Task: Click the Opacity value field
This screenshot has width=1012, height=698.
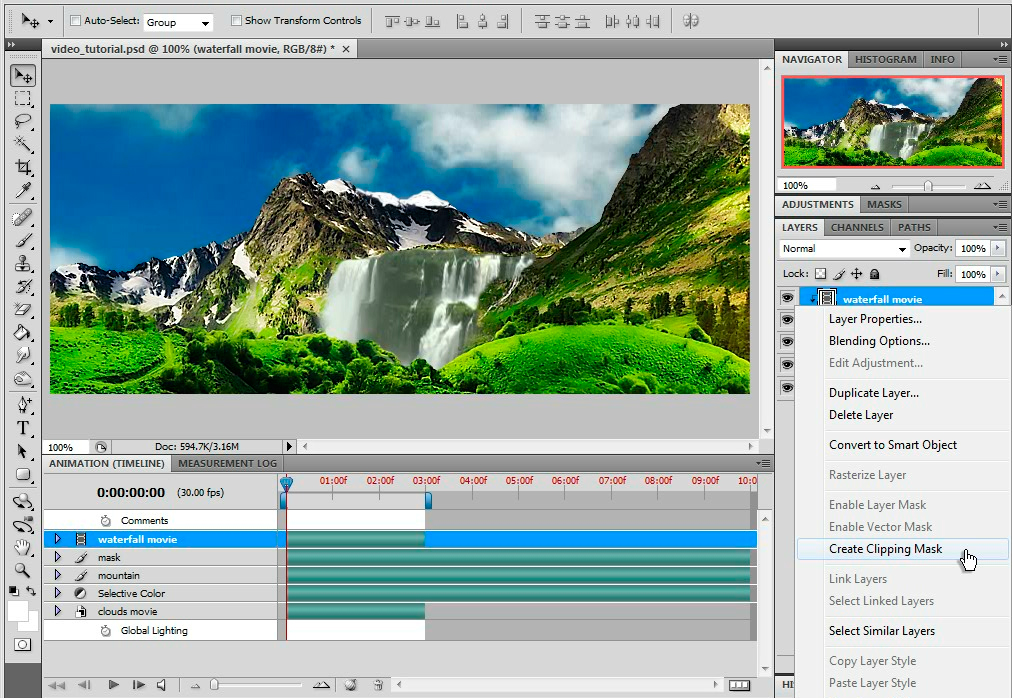Action: [973, 249]
